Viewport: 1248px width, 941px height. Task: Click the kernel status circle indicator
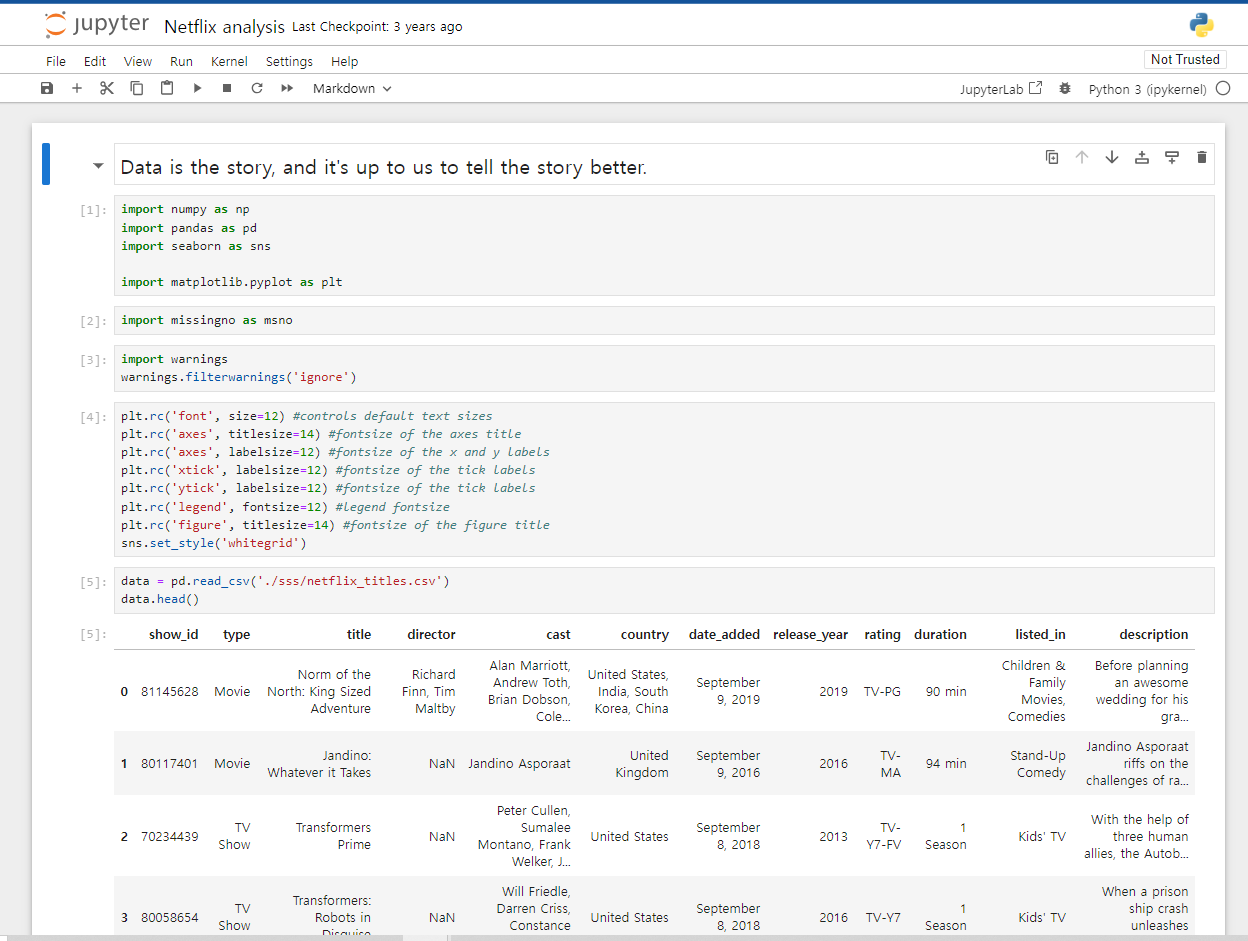tap(1223, 88)
